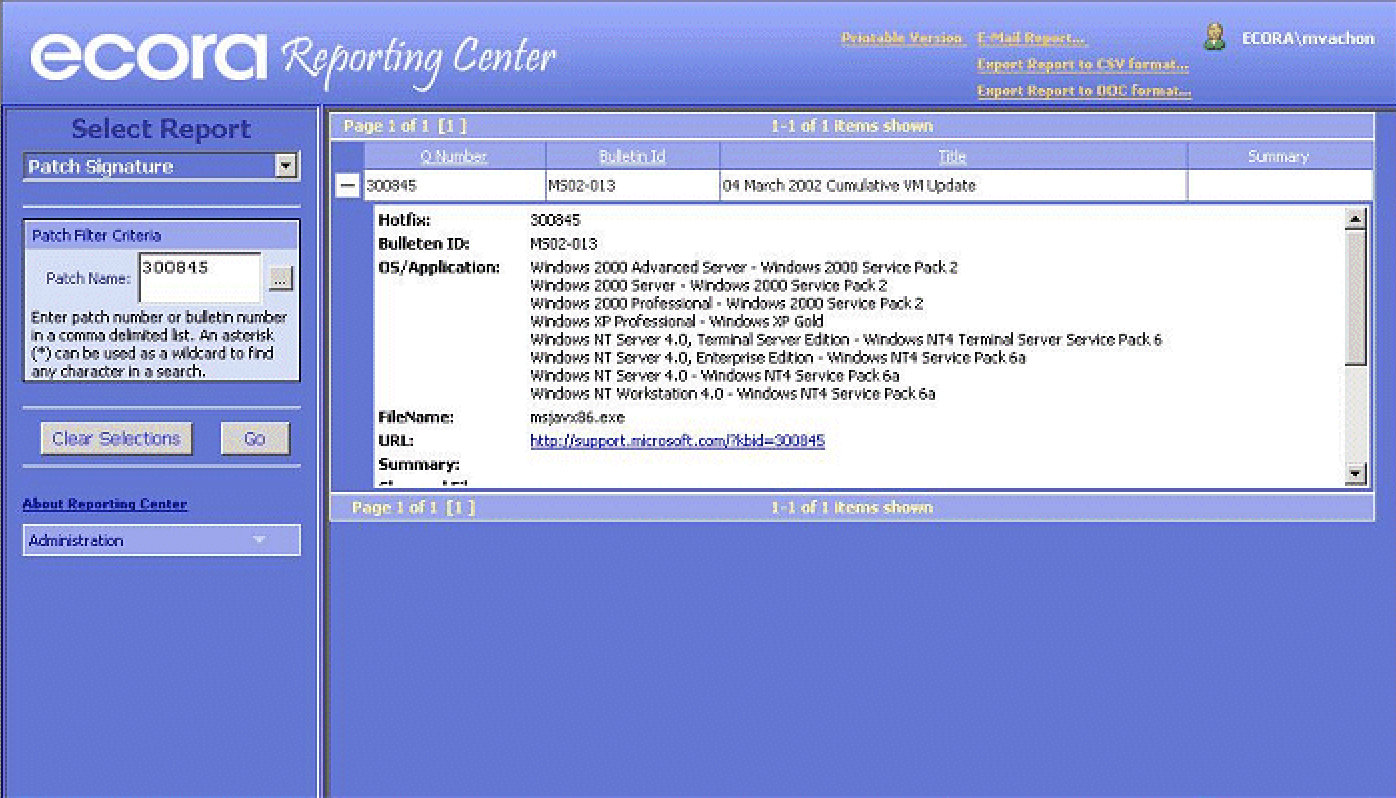Click the "Summary:" label in the details pane
This screenshot has height=798, width=1396.
(x=419, y=465)
